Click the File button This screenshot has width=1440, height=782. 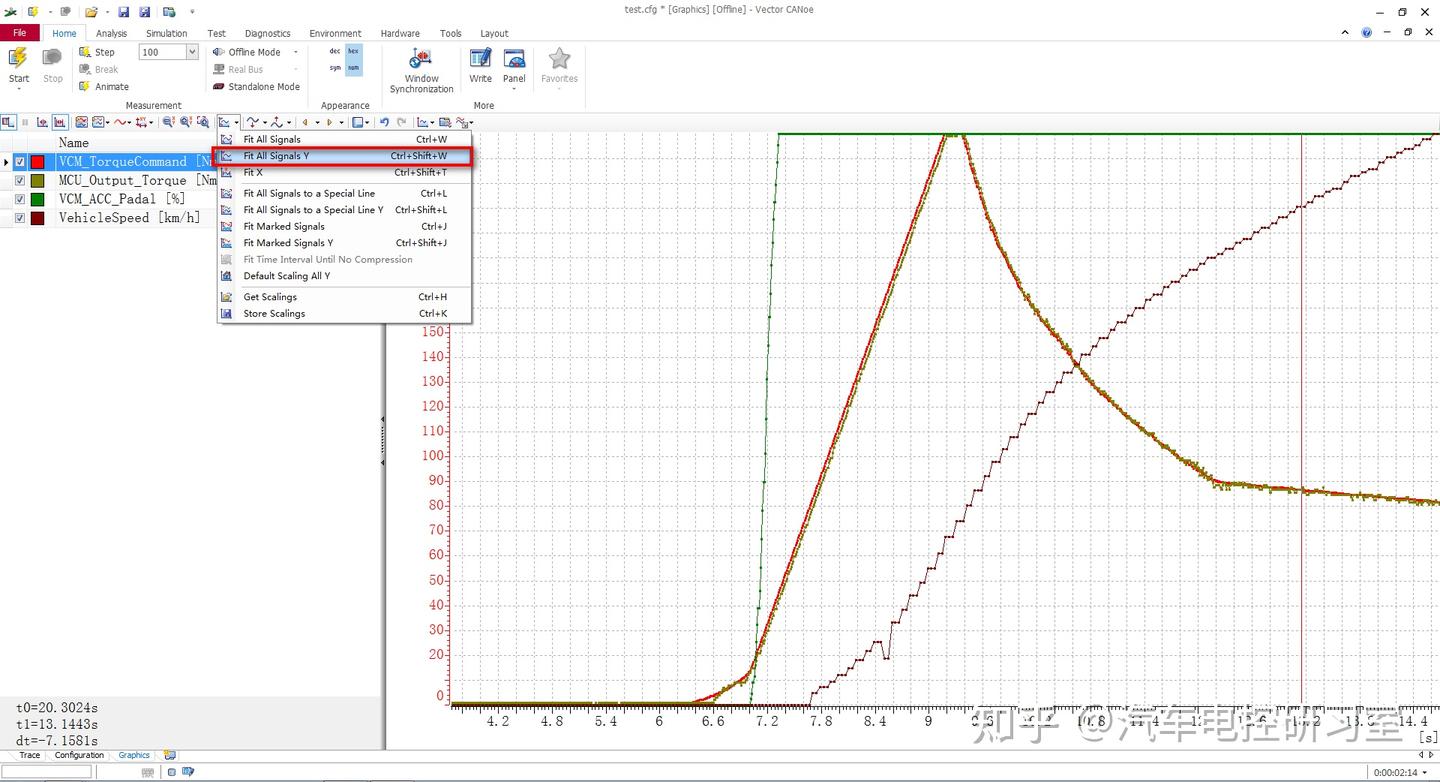20,33
